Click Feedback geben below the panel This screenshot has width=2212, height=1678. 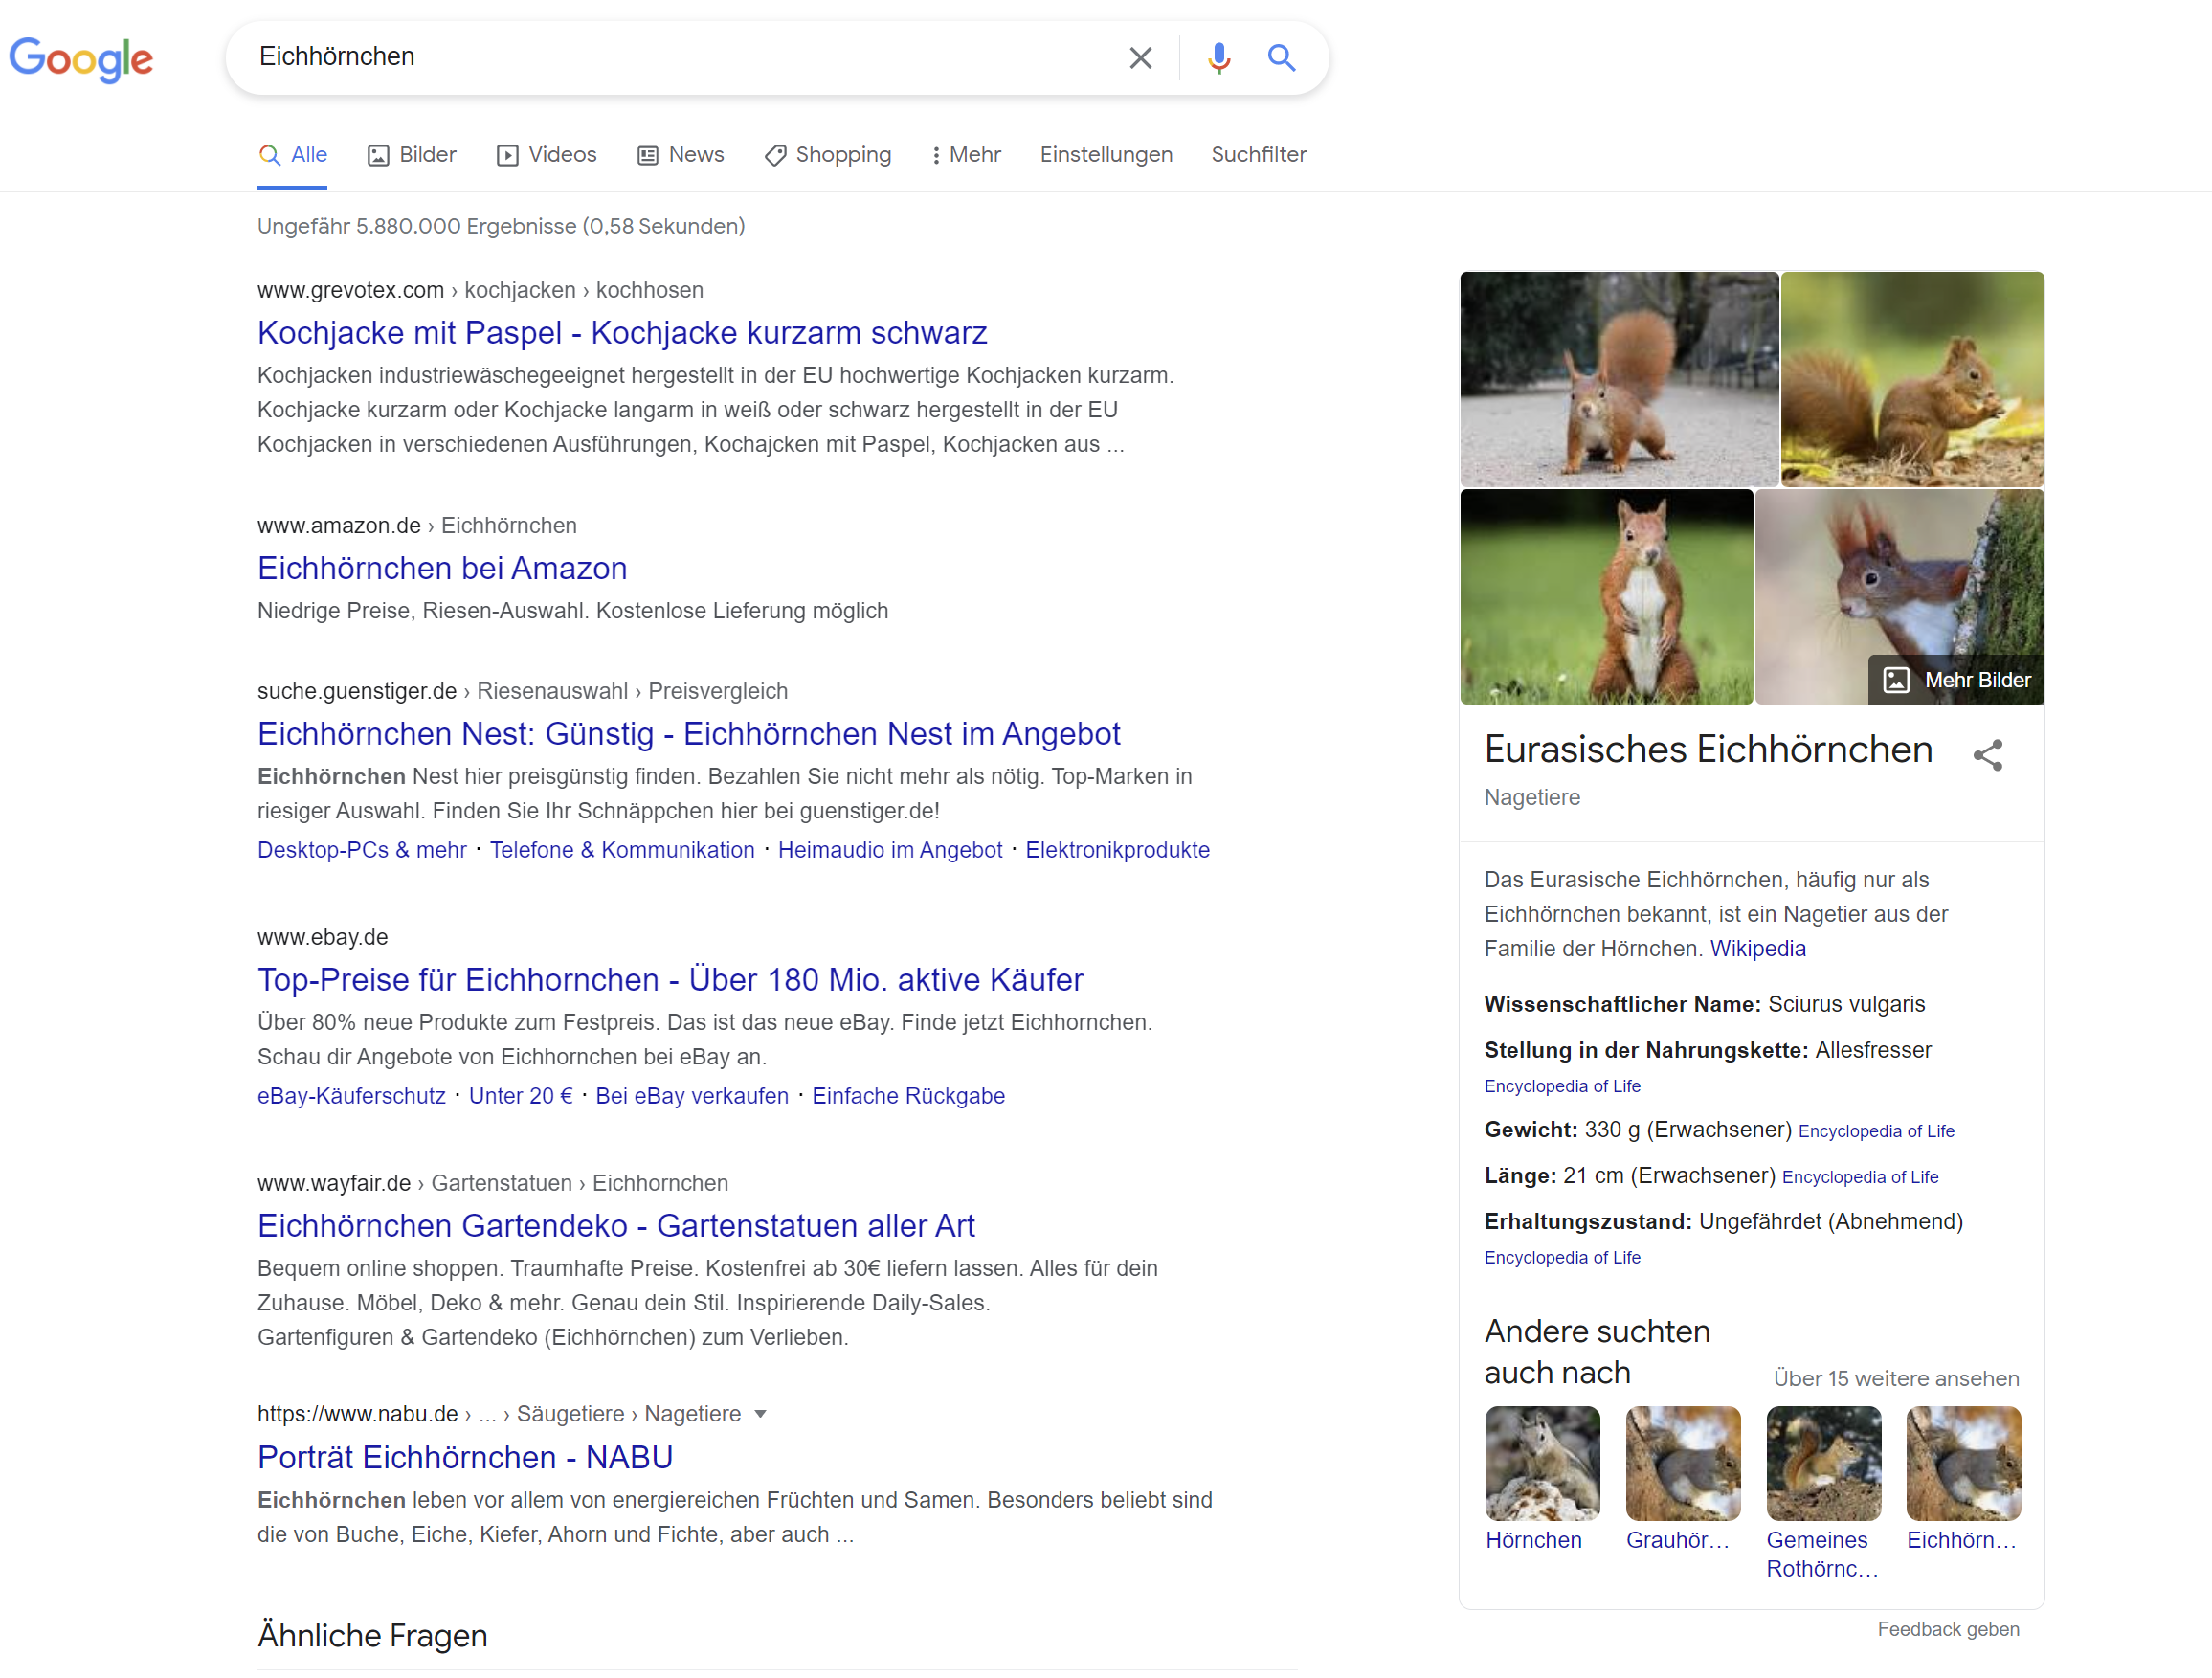pyautogui.click(x=1947, y=1629)
